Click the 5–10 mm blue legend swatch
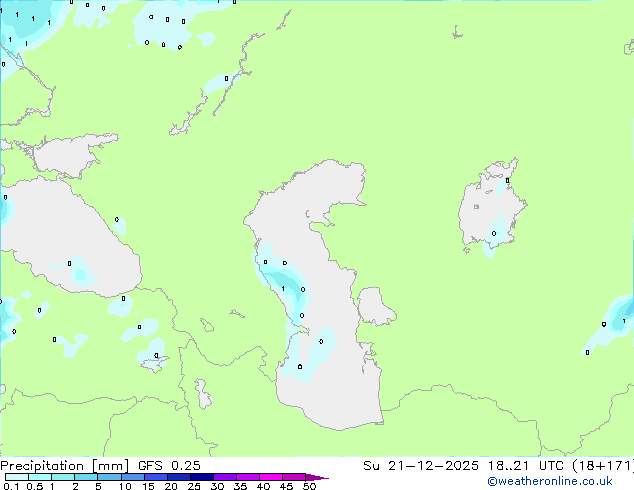Image resolution: width=634 pixels, height=490 pixels. pyautogui.click(x=109, y=477)
